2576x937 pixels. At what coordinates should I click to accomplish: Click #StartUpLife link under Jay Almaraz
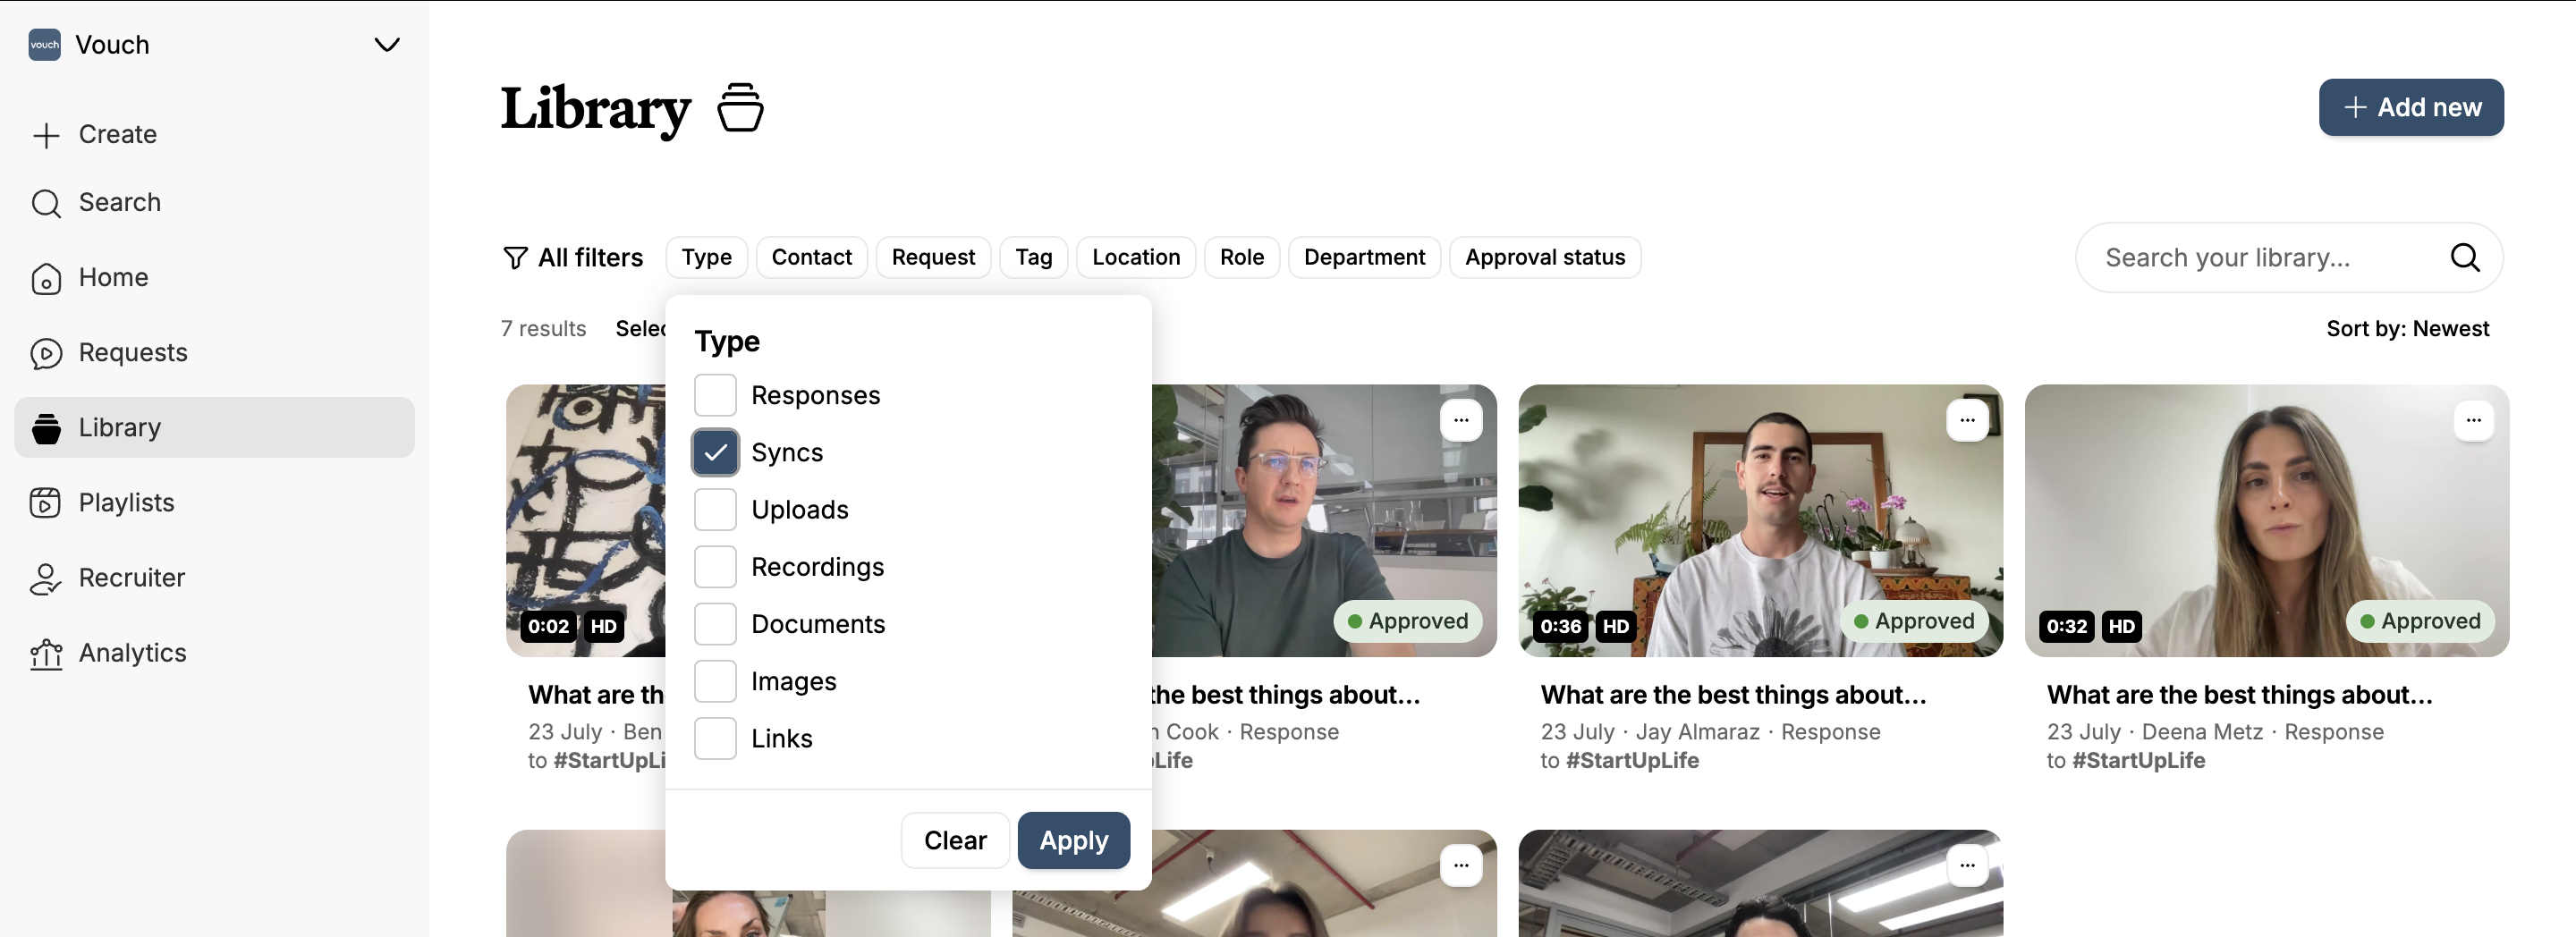pos(1632,760)
